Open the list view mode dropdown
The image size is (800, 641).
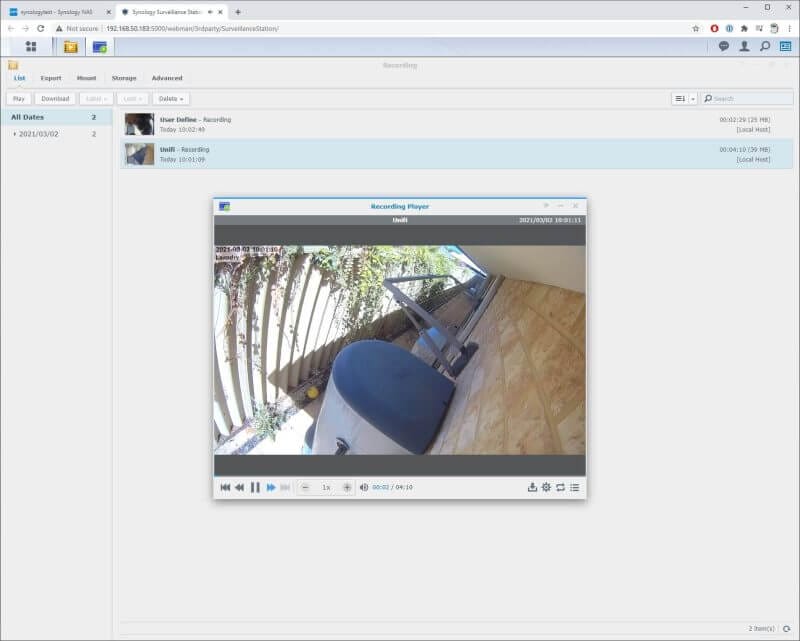[x=684, y=99]
